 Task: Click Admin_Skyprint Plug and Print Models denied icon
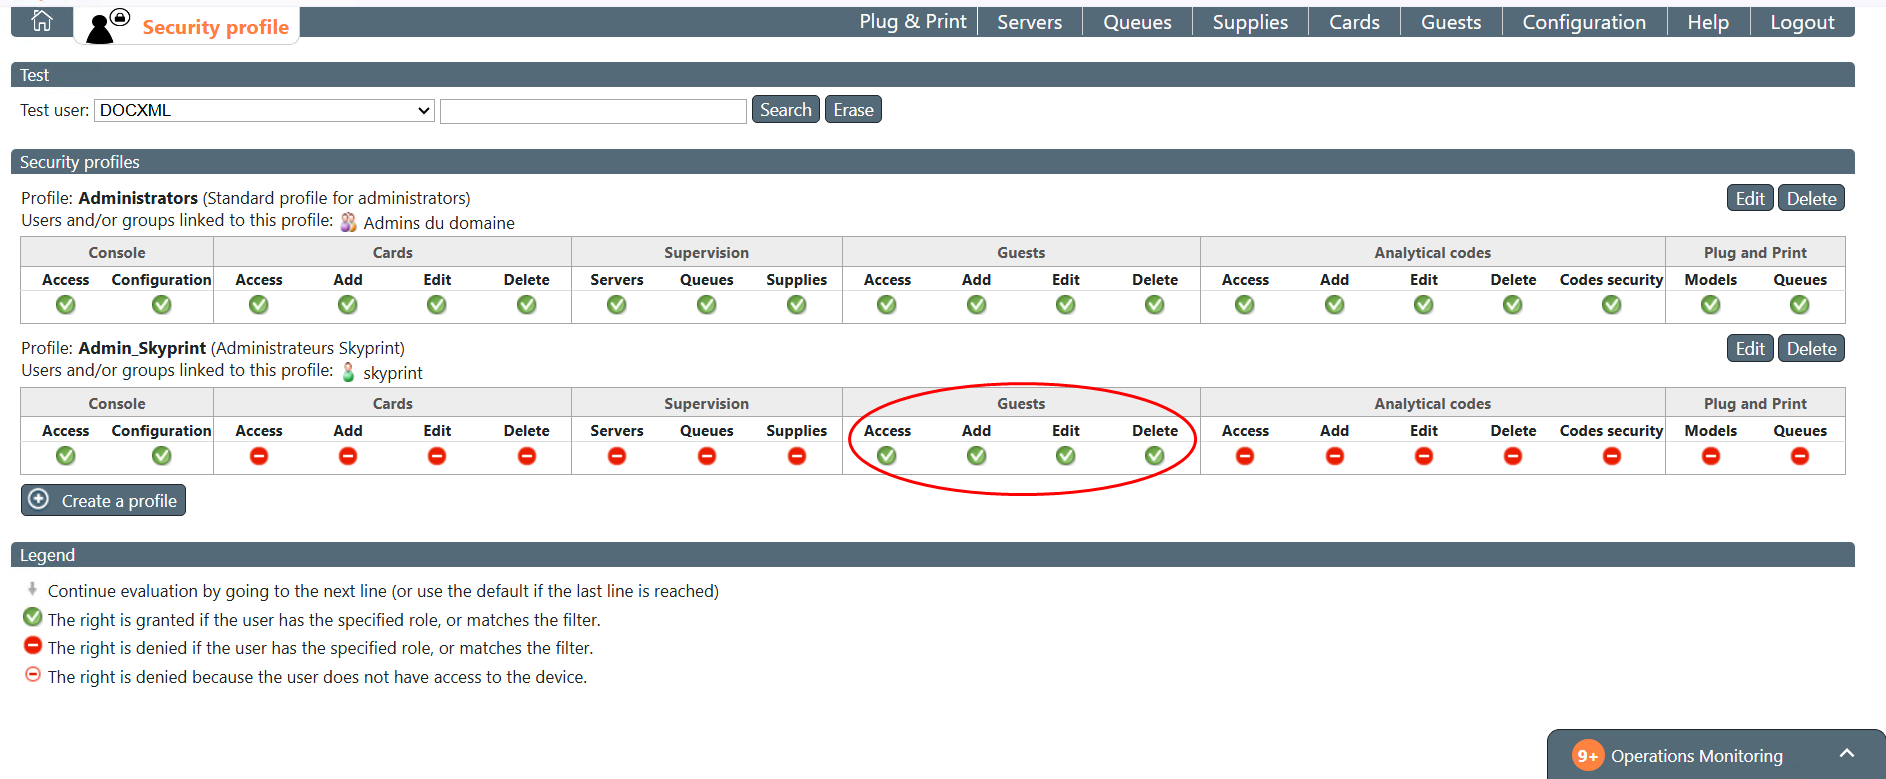click(1710, 456)
